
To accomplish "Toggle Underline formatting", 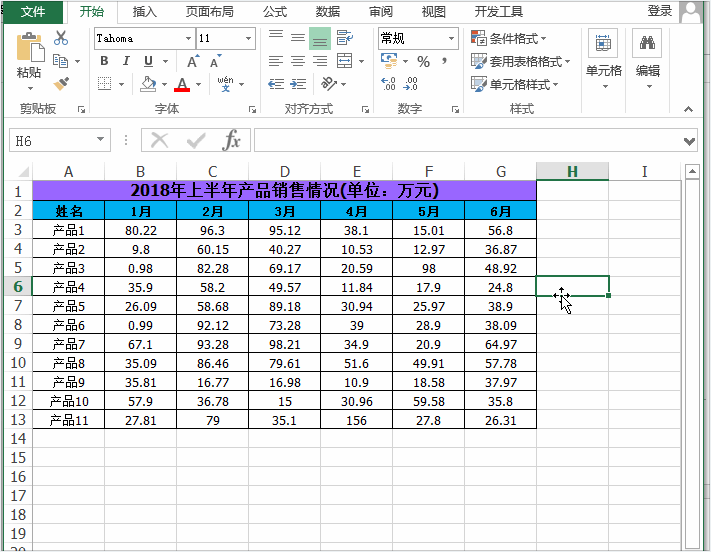I will pos(148,61).
